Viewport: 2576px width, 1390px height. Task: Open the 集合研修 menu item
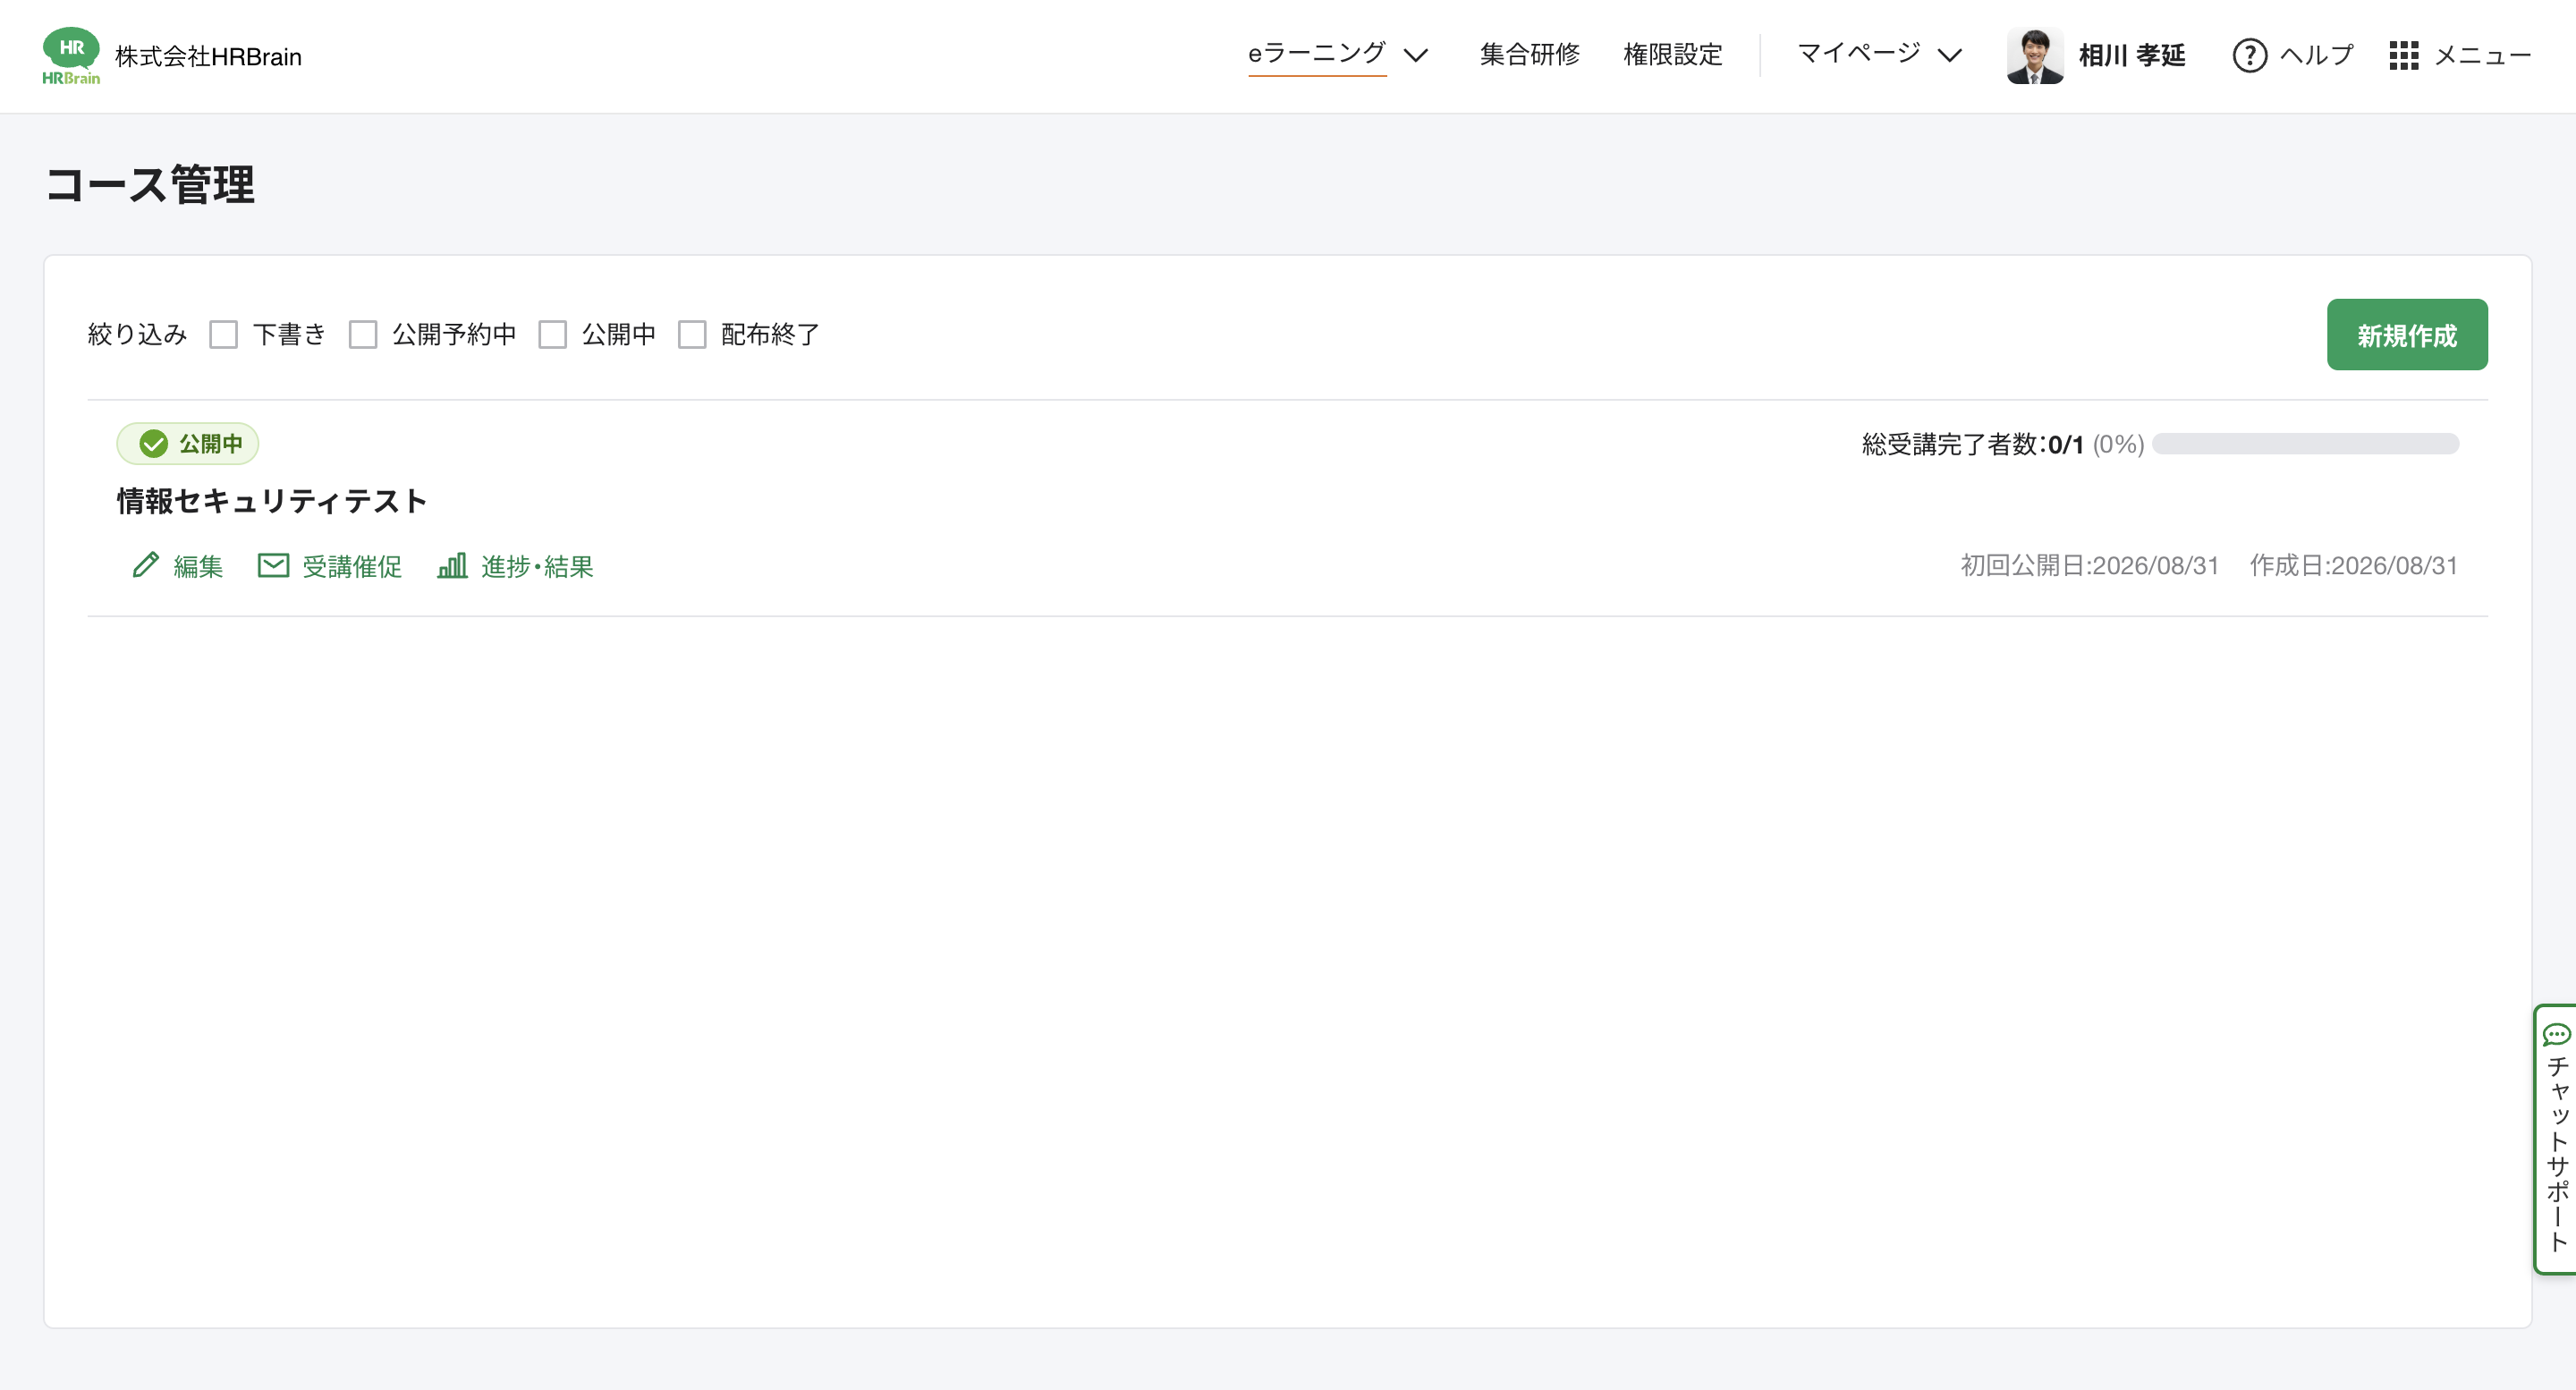1530,55
